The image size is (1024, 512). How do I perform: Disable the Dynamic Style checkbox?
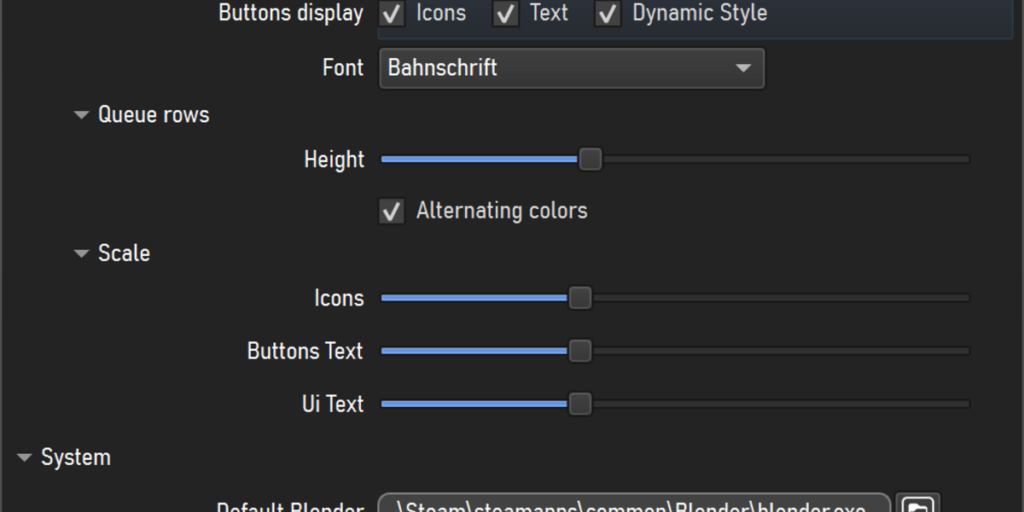point(607,14)
